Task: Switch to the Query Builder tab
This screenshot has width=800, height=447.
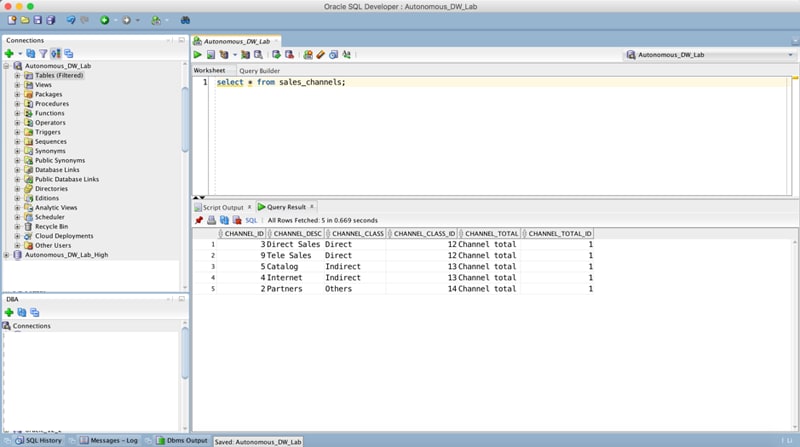Action: [259, 71]
